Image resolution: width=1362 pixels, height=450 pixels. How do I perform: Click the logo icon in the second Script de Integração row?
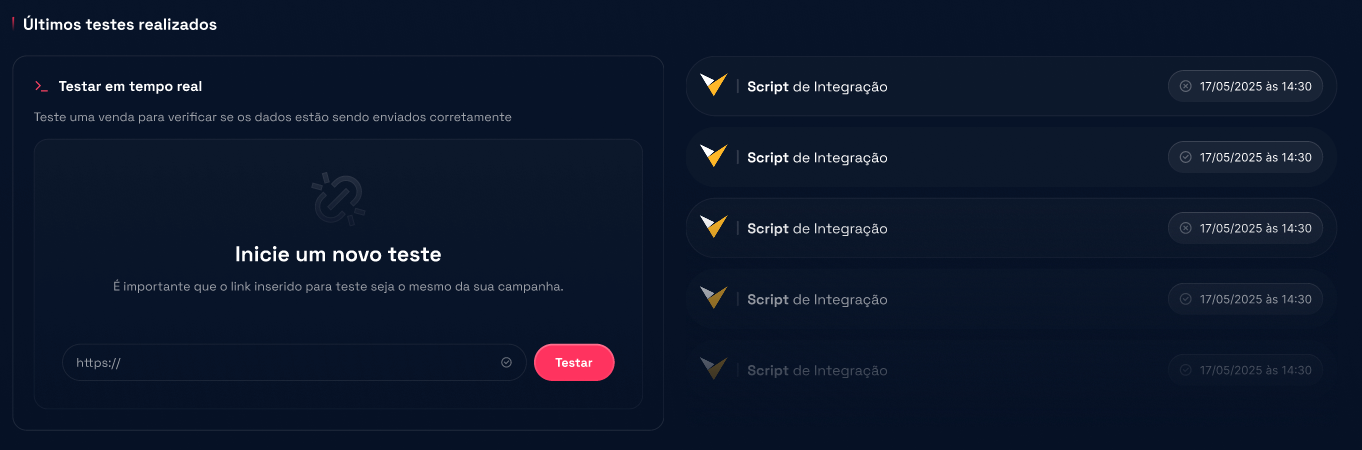[x=713, y=156]
